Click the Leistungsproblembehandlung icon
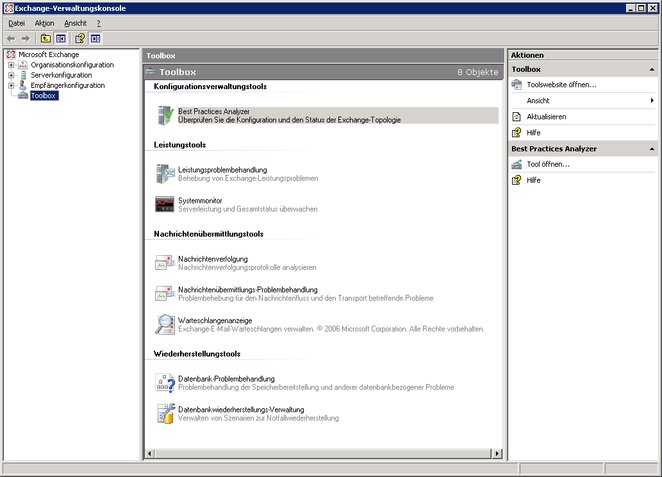The image size is (662, 477). [165, 173]
